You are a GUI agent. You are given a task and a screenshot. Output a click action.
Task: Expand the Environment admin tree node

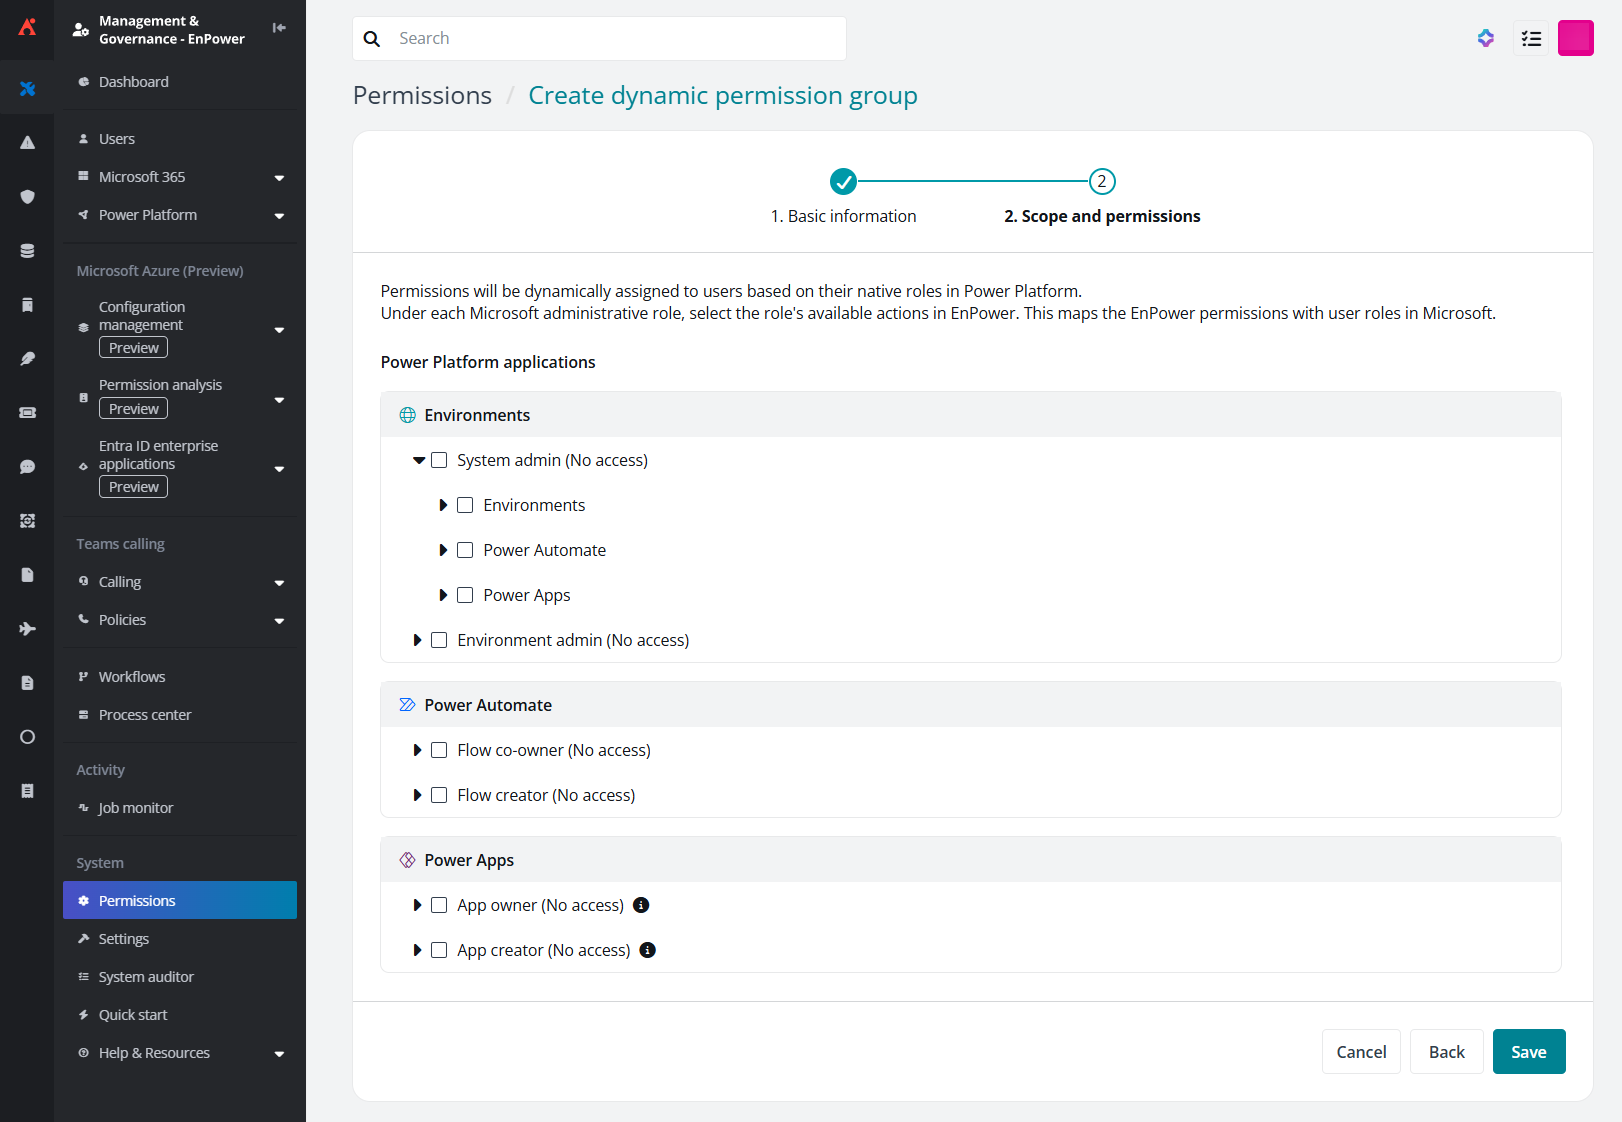click(417, 640)
